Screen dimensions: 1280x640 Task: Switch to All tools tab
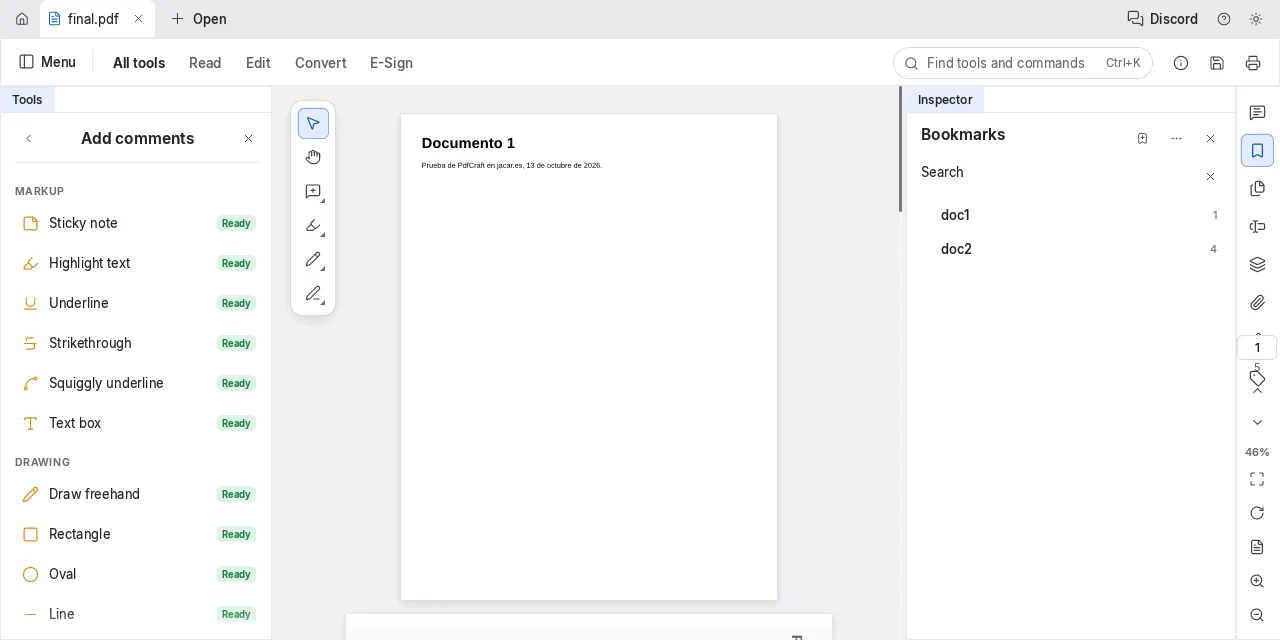[x=139, y=63]
